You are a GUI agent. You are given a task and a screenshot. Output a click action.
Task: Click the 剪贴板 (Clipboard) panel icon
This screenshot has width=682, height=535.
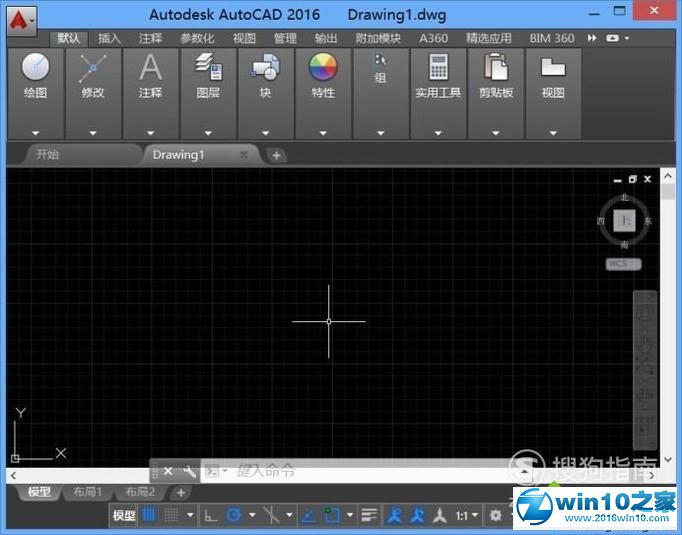[x=496, y=68]
